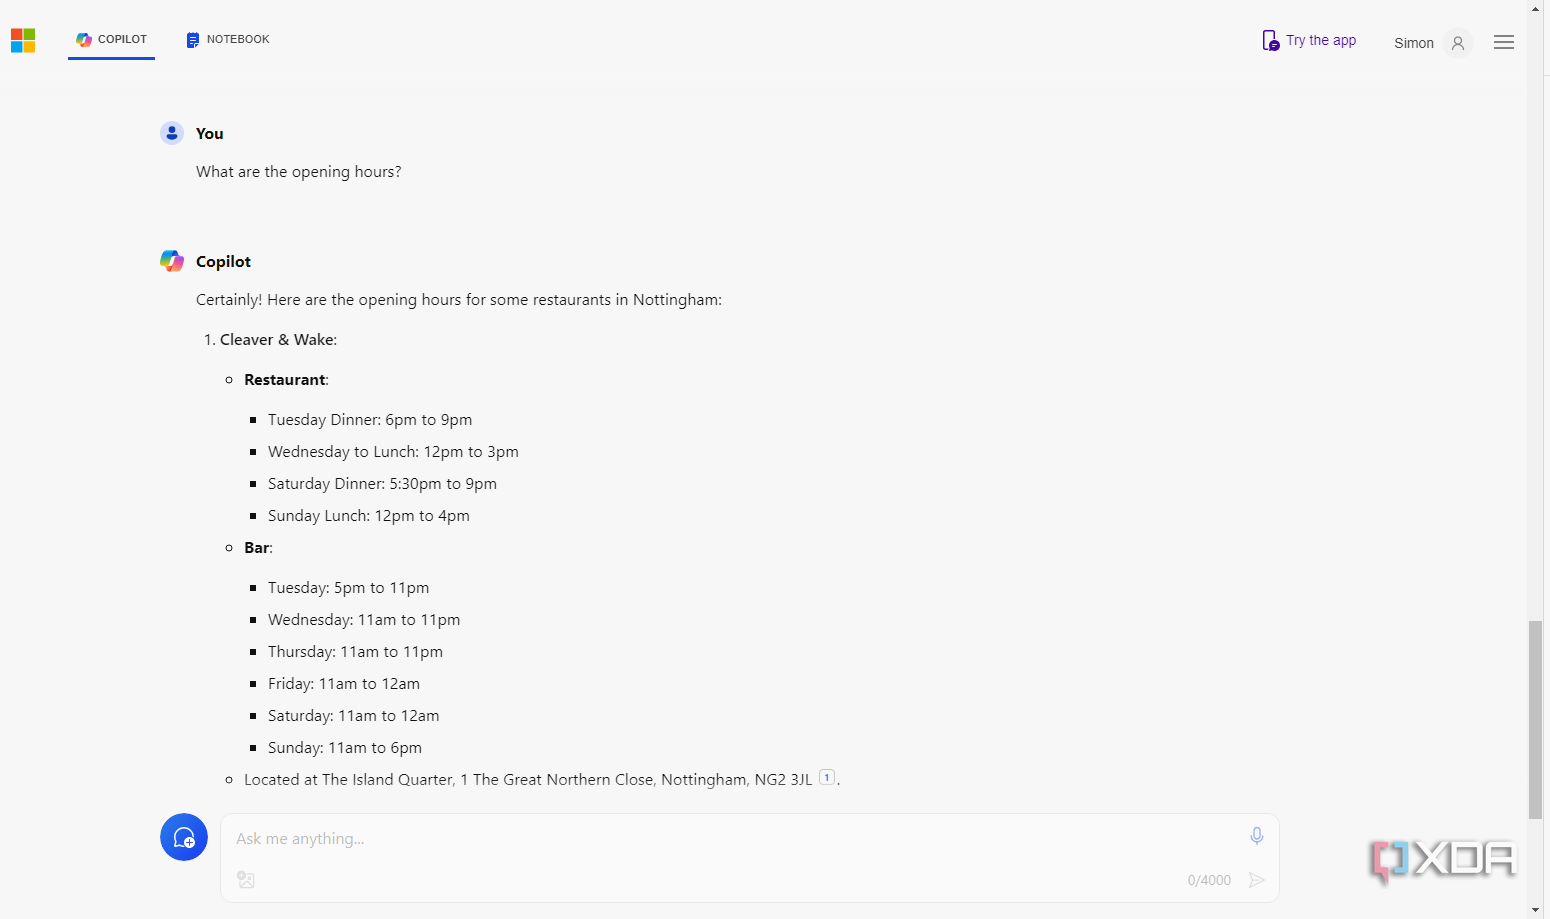
Task: Activate the microphone voice input
Action: click(x=1257, y=836)
